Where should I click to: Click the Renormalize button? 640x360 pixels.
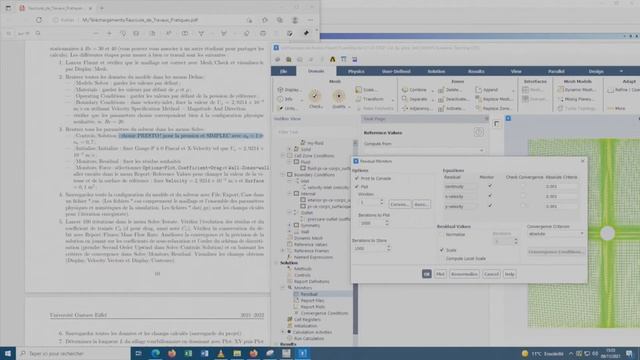pos(464,274)
